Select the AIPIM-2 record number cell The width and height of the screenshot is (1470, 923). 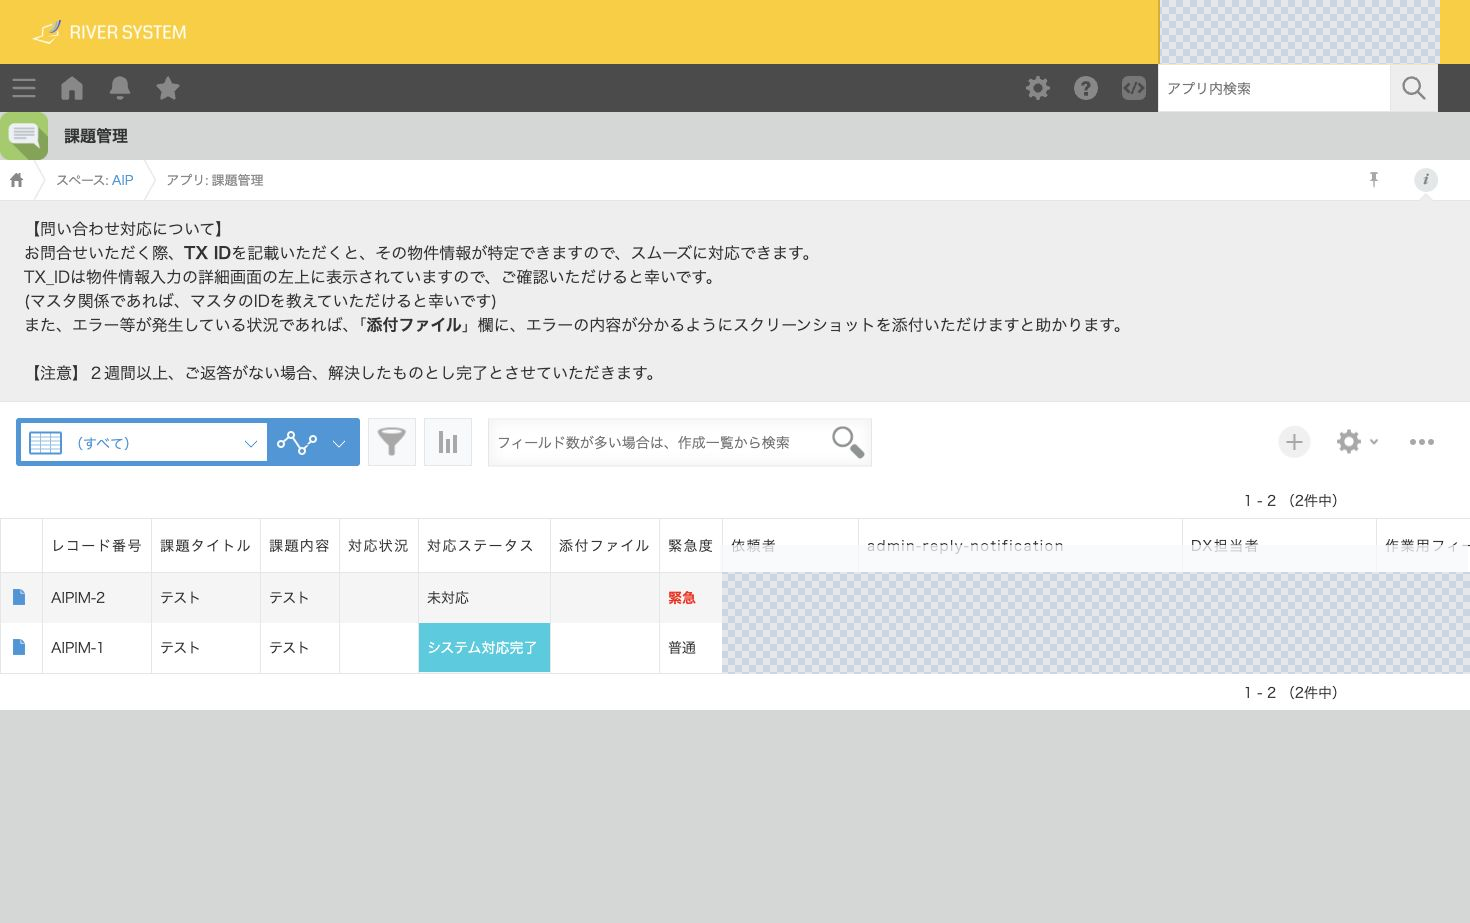(x=97, y=598)
